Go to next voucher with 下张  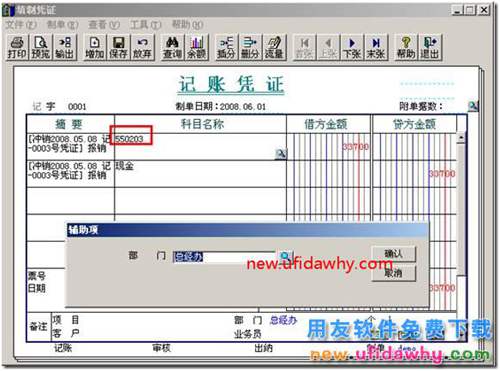(352, 47)
